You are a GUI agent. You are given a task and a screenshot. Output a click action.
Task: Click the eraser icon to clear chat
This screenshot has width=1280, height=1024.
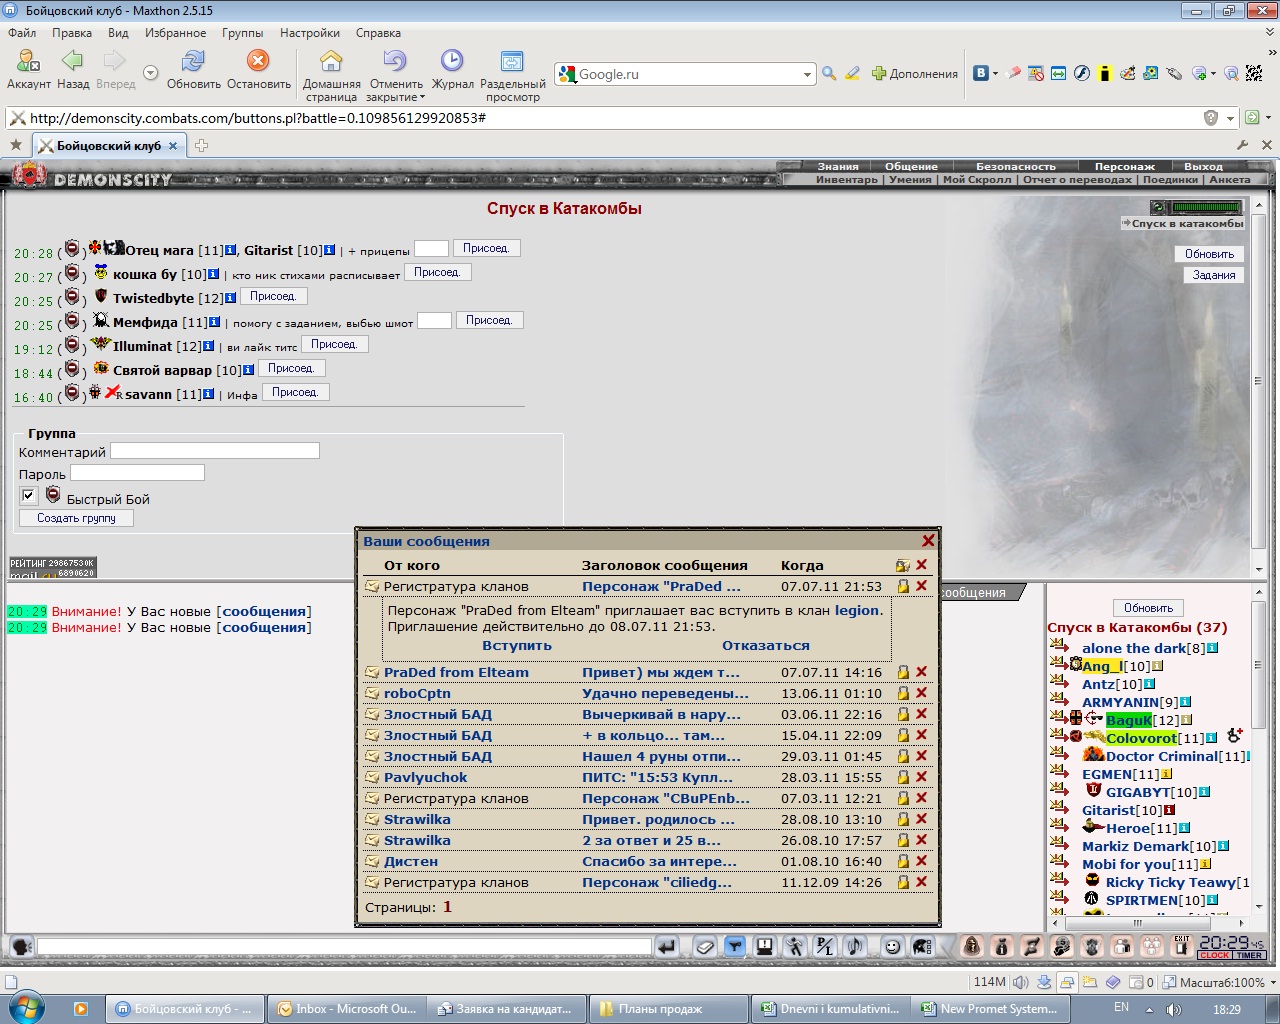pyautogui.click(x=705, y=946)
